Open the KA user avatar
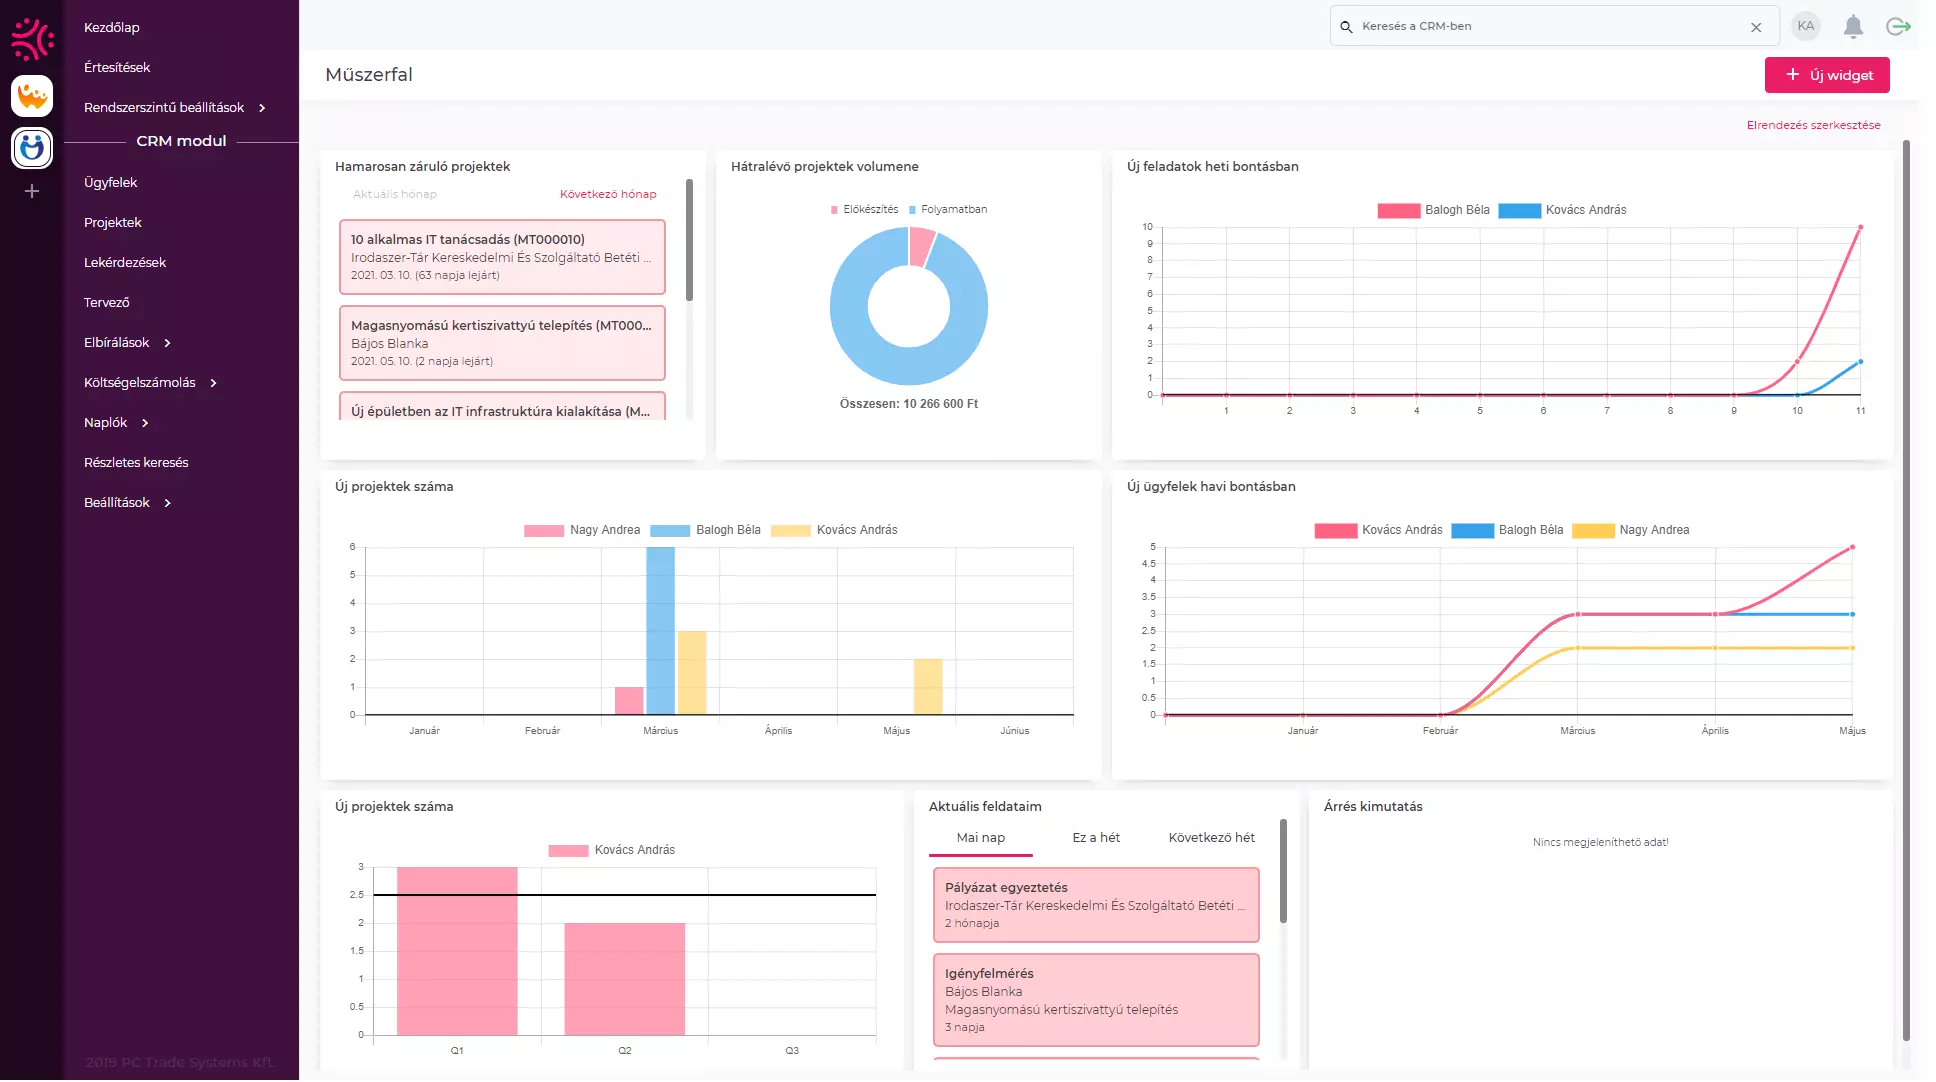1936x1082 pixels. (1805, 27)
